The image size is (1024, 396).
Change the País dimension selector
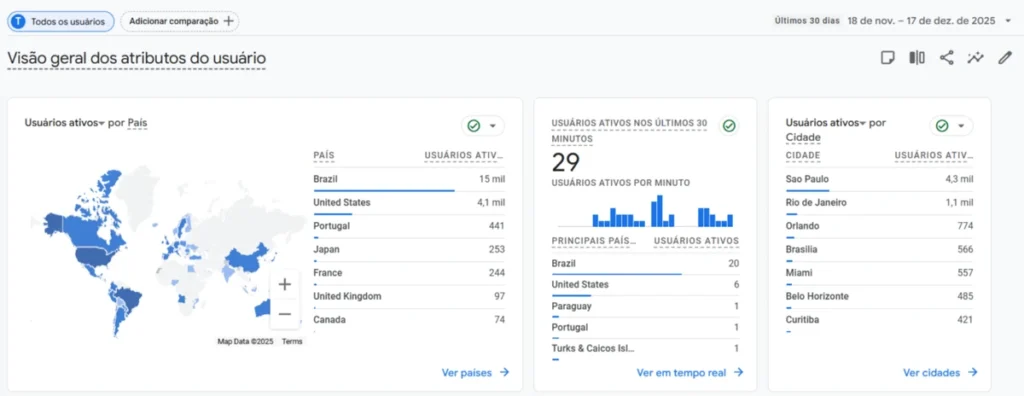137,123
